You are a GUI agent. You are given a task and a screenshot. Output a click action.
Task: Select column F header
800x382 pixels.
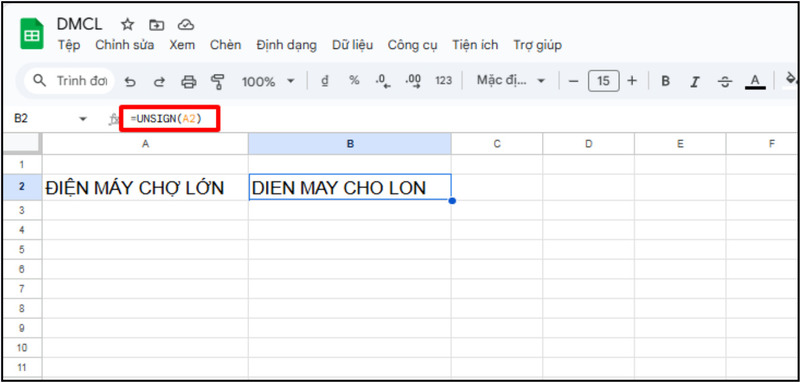click(763, 144)
